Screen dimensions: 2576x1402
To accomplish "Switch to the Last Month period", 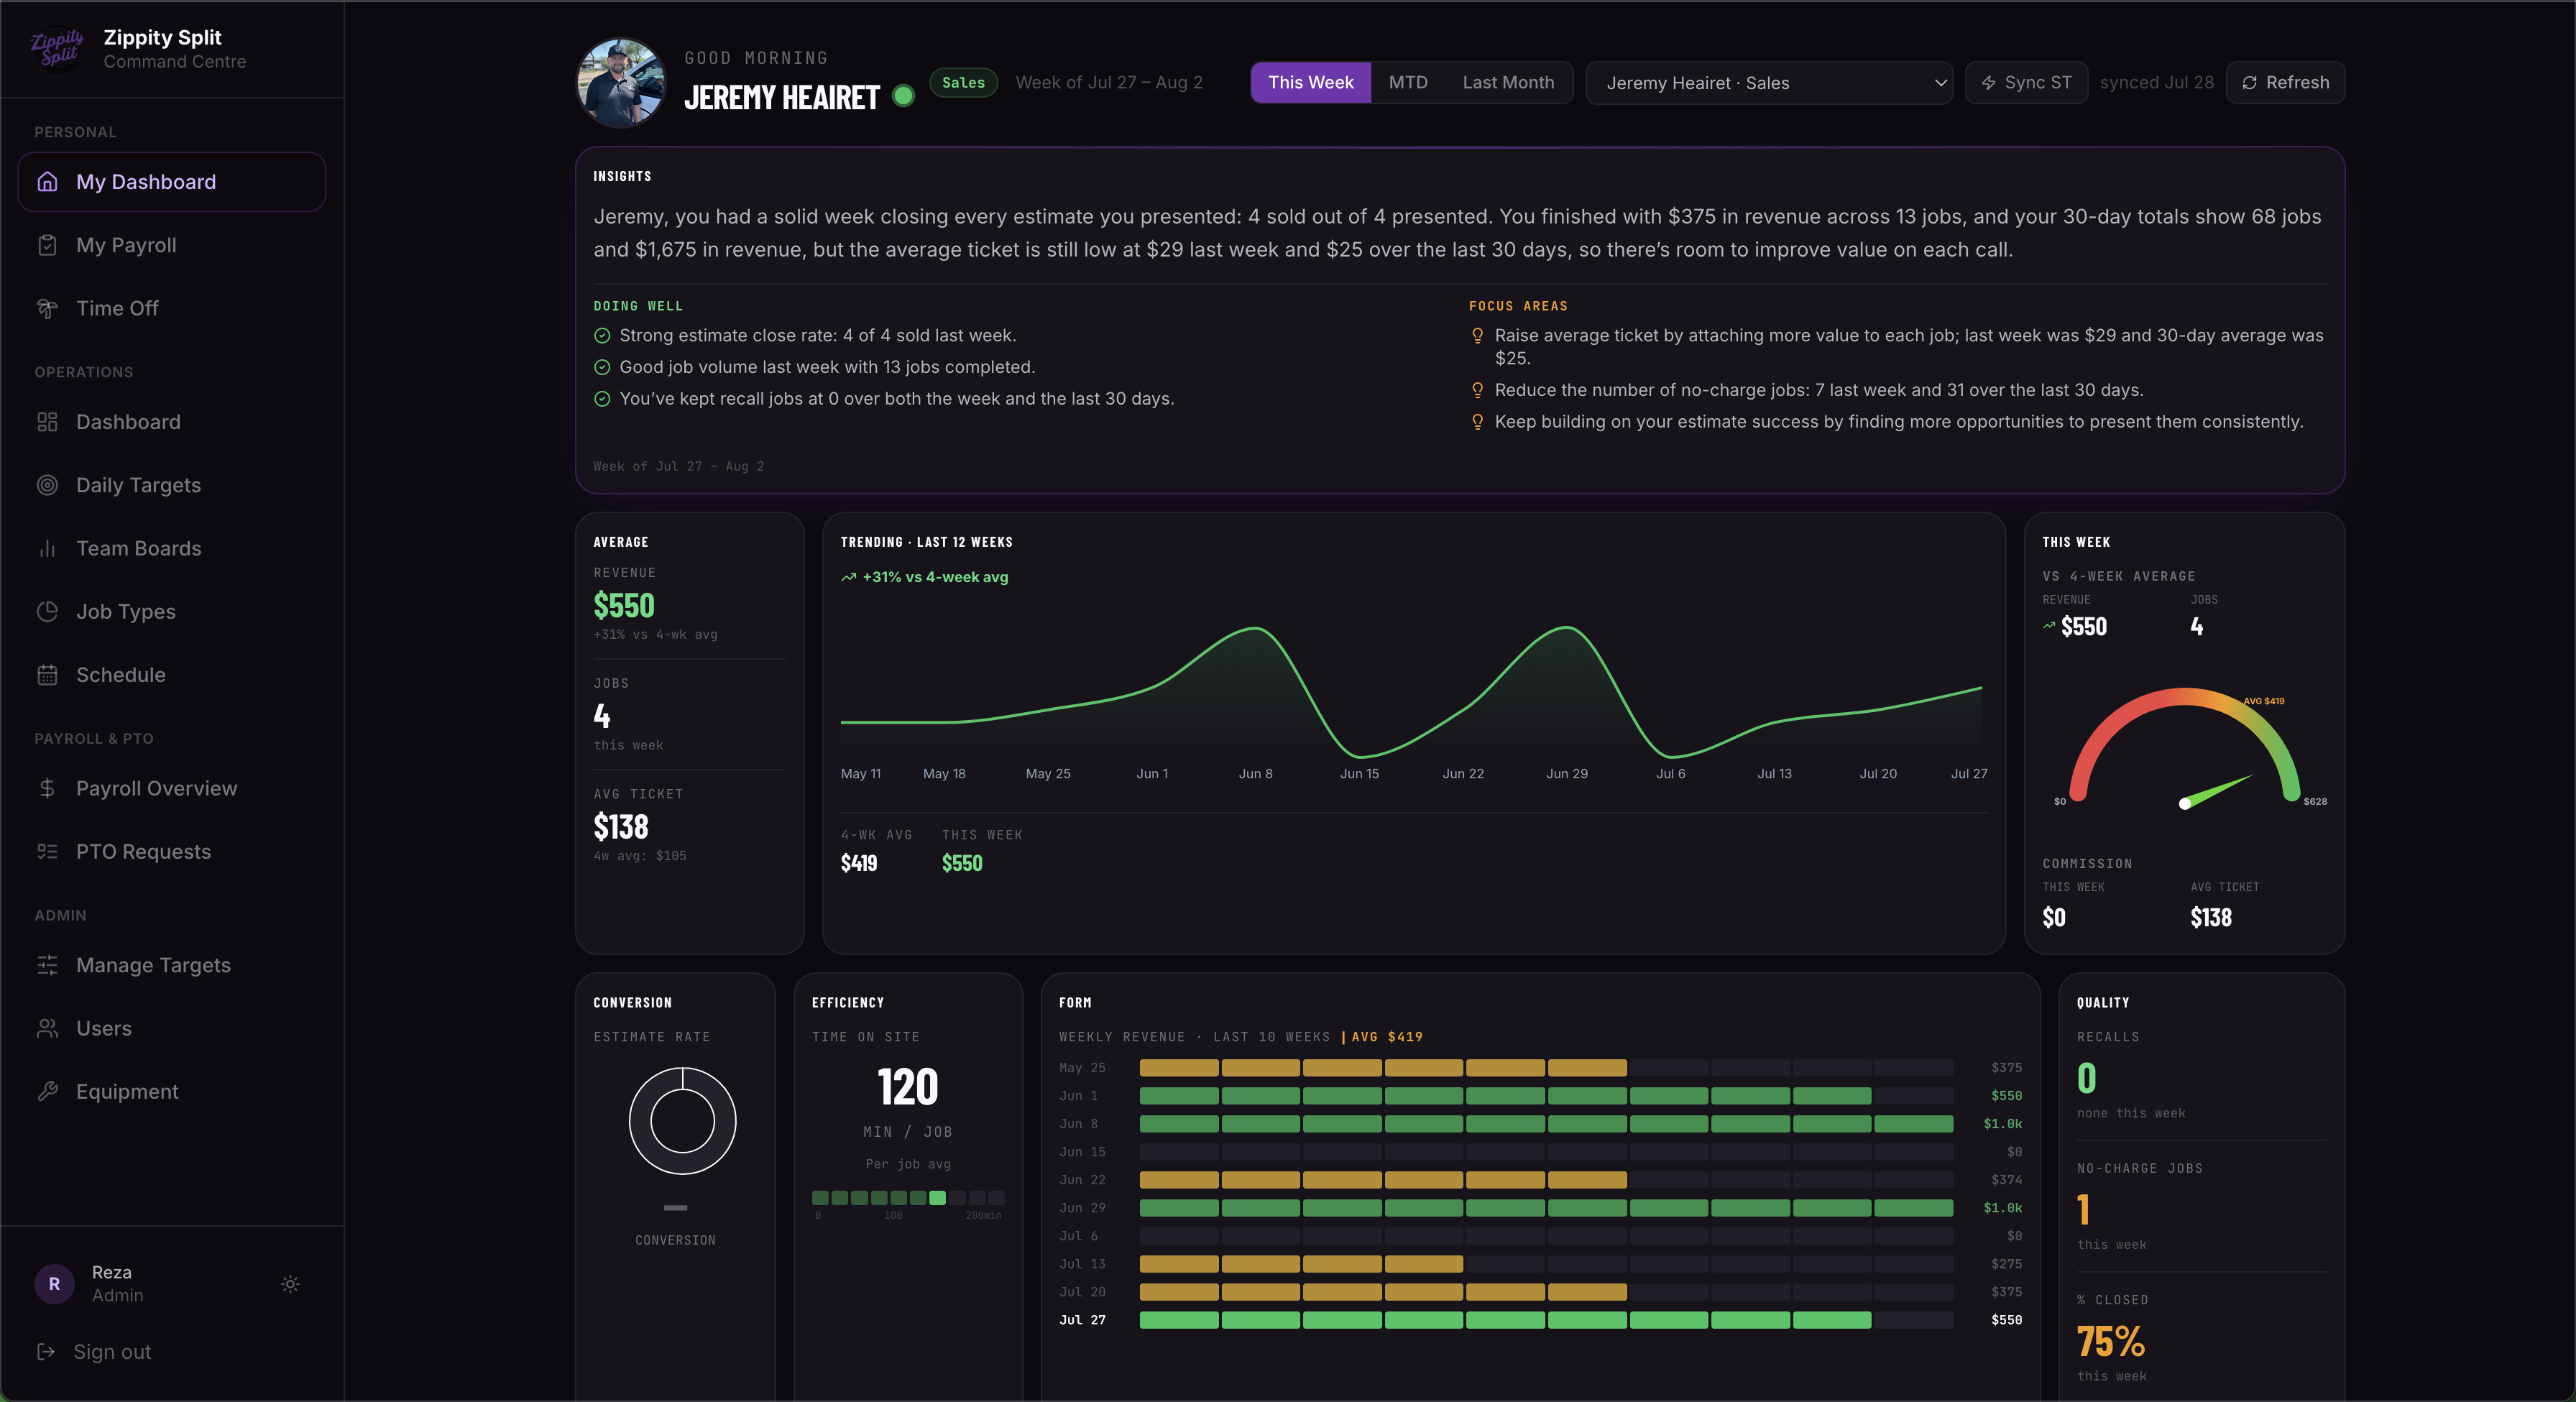I will click(x=1508, y=83).
